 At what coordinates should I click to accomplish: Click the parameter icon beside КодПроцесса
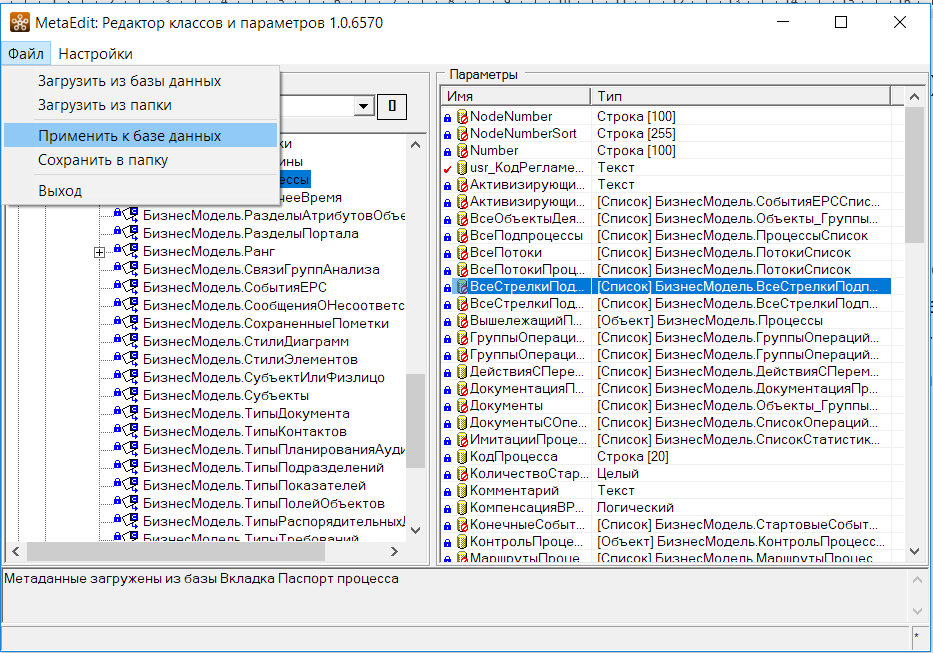click(x=462, y=457)
